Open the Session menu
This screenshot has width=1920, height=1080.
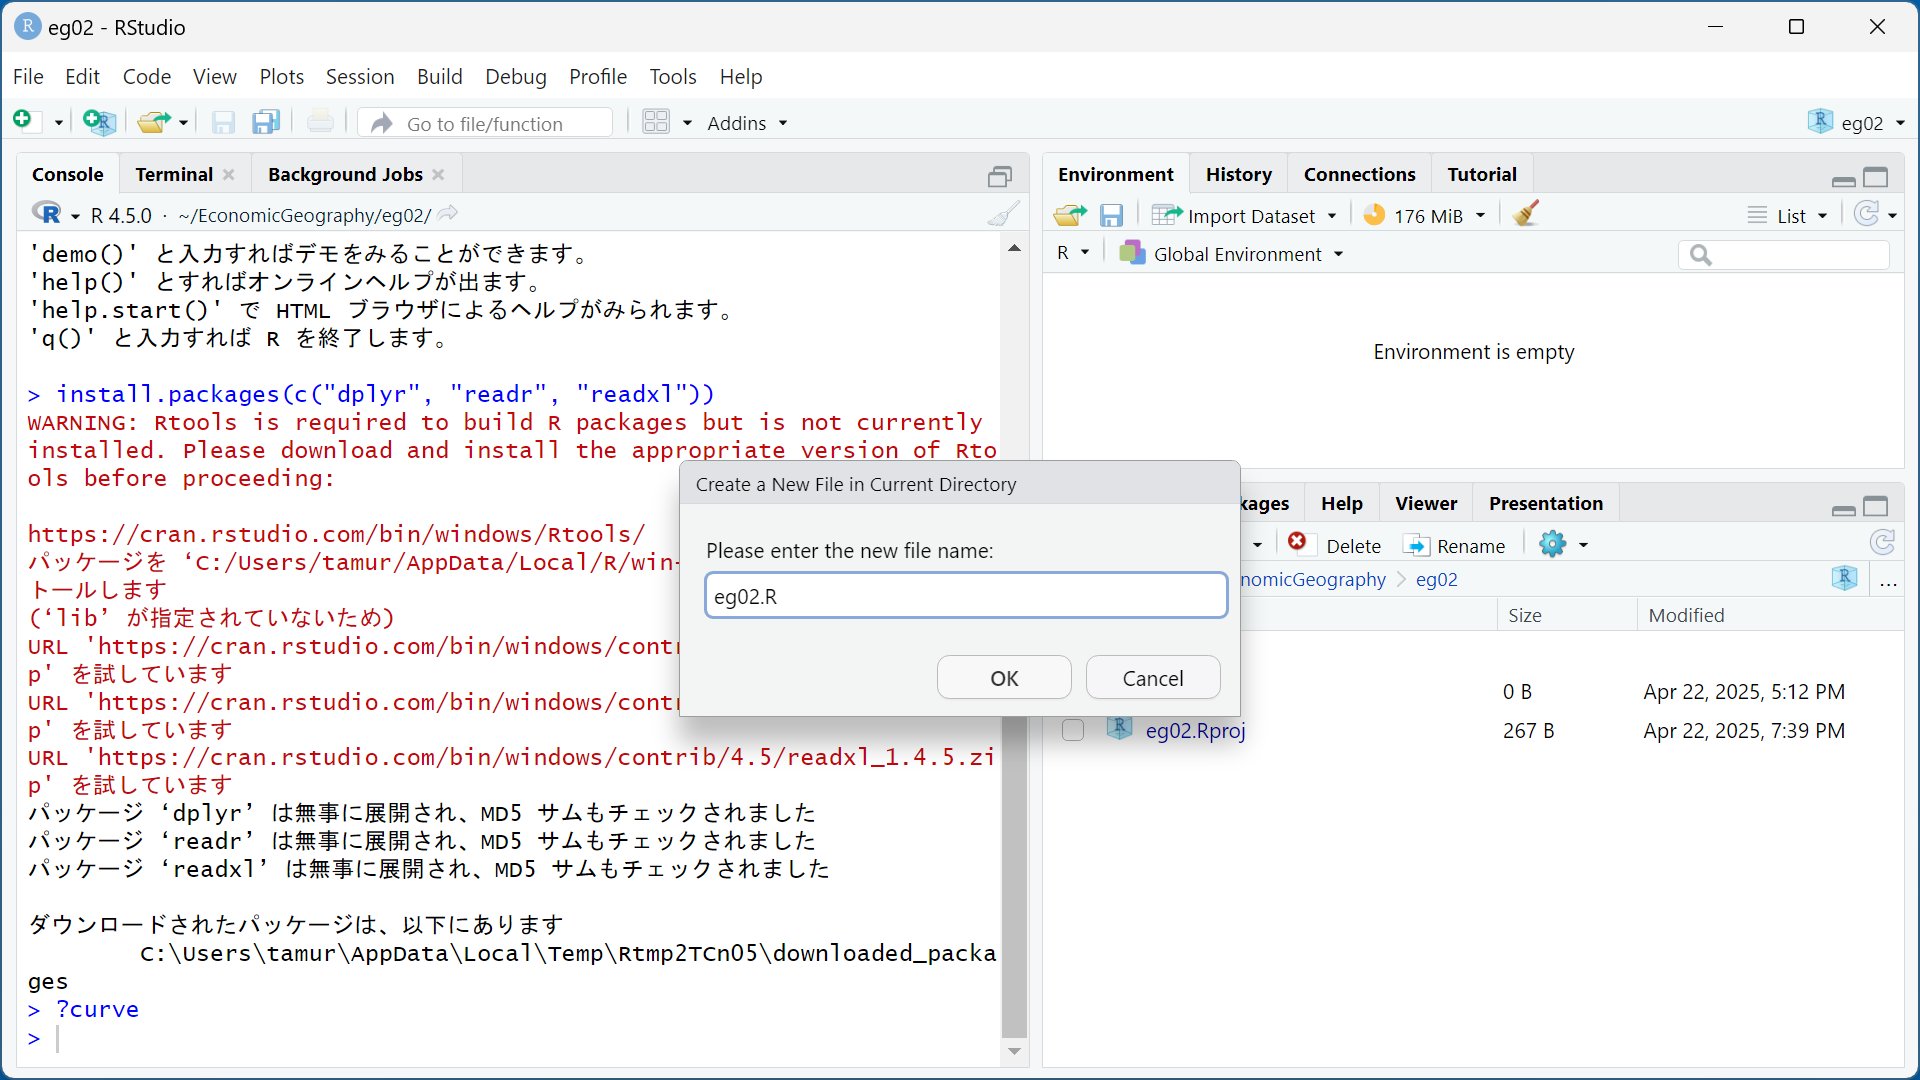(x=359, y=76)
